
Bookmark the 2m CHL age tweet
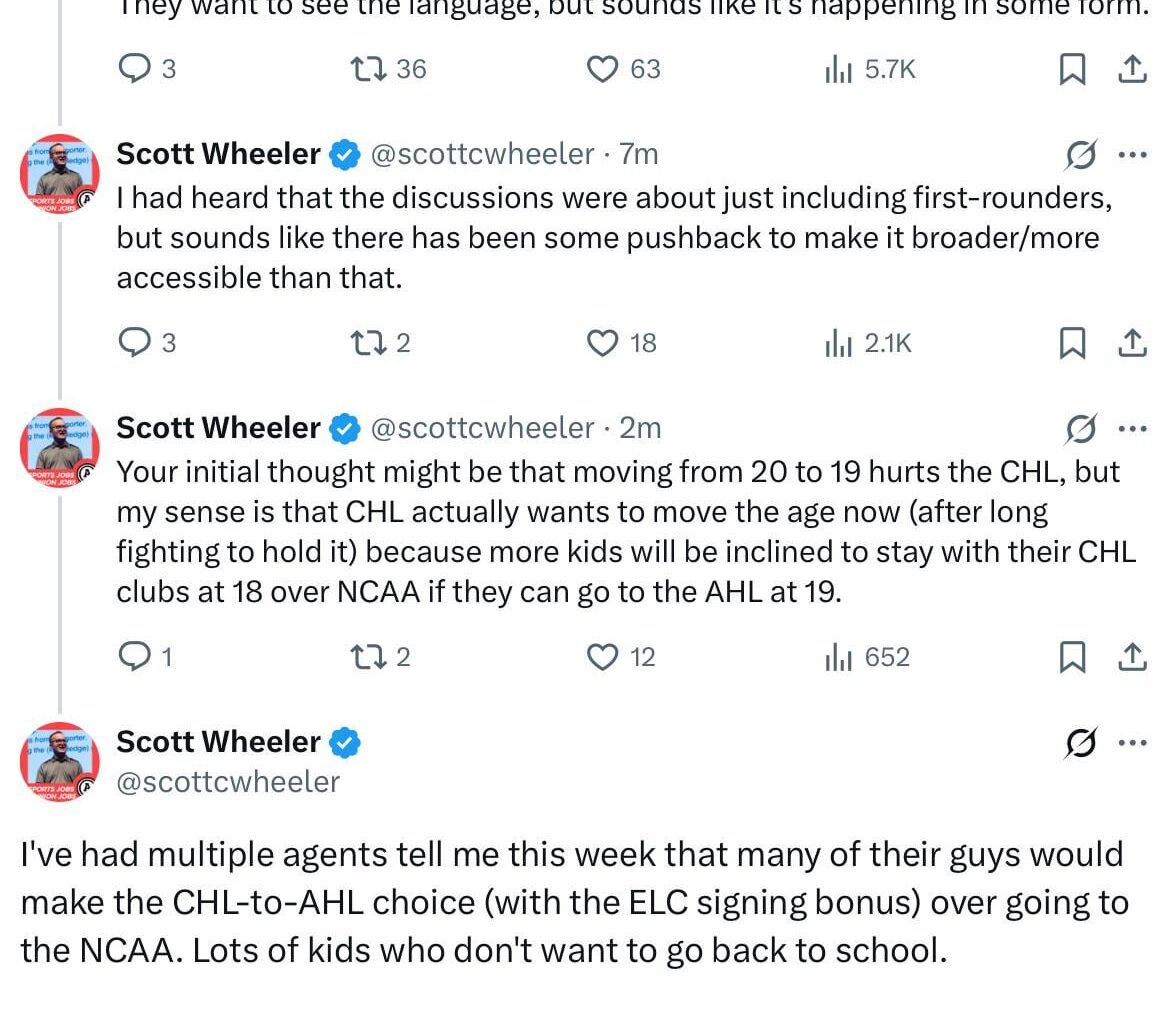coord(1072,657)
